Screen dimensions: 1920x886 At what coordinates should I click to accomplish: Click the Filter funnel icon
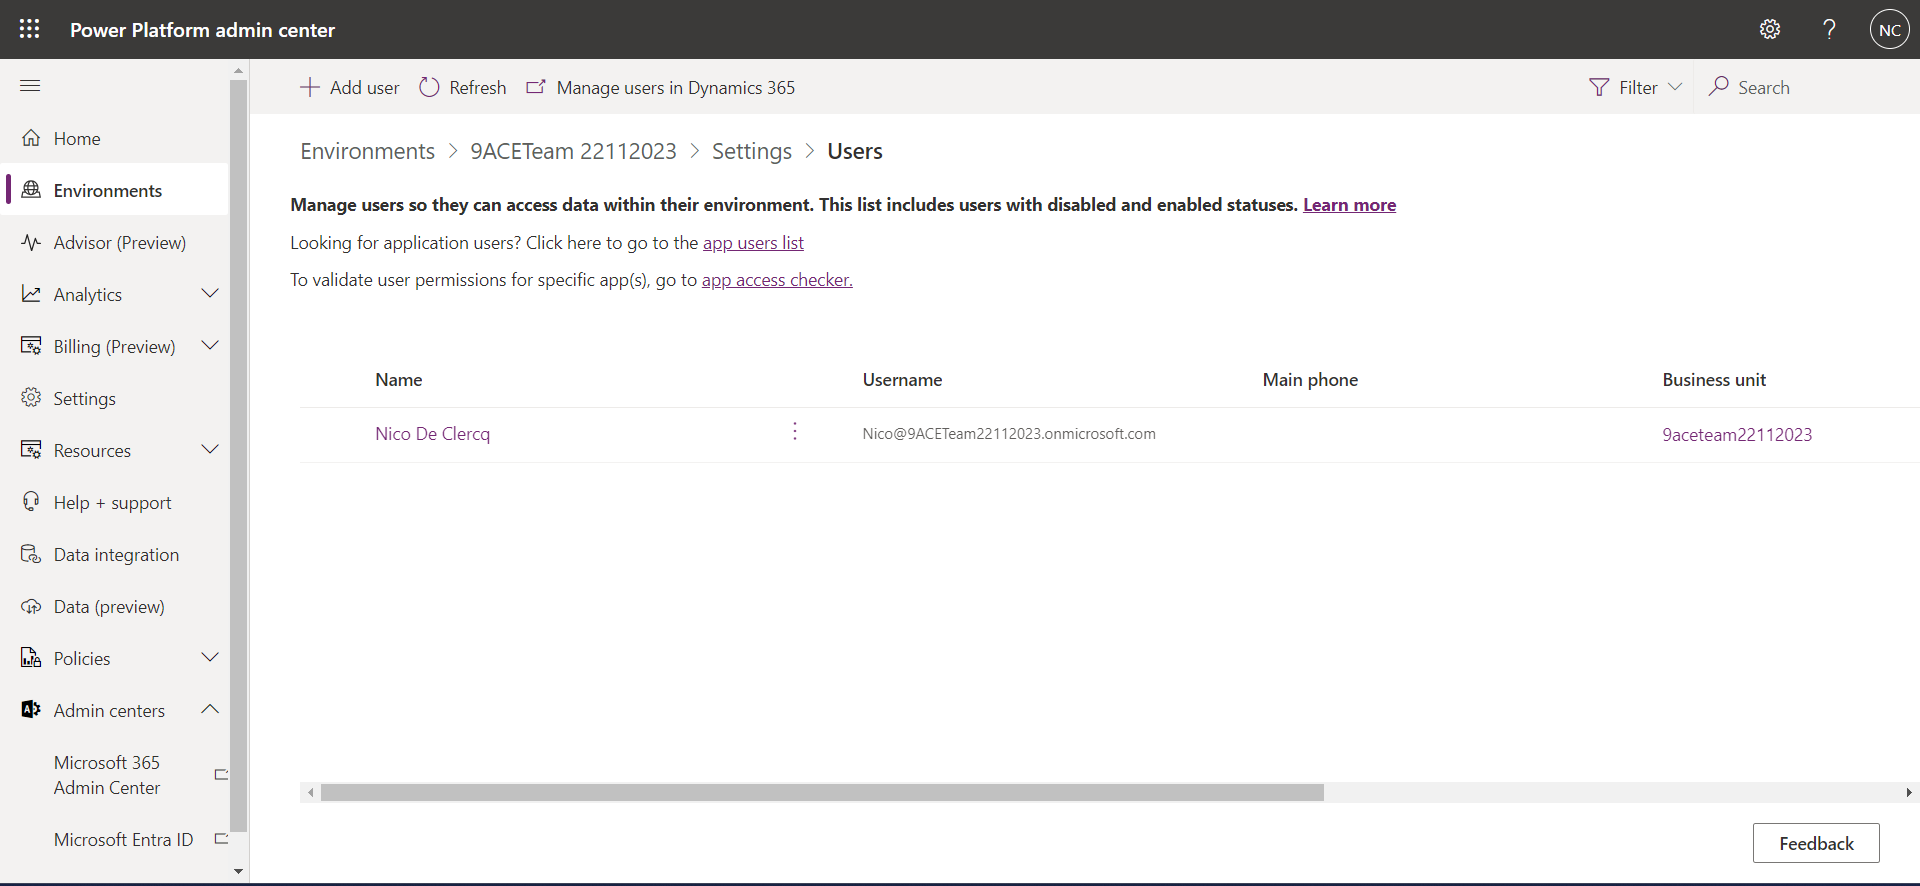(x=1599, y=87)
